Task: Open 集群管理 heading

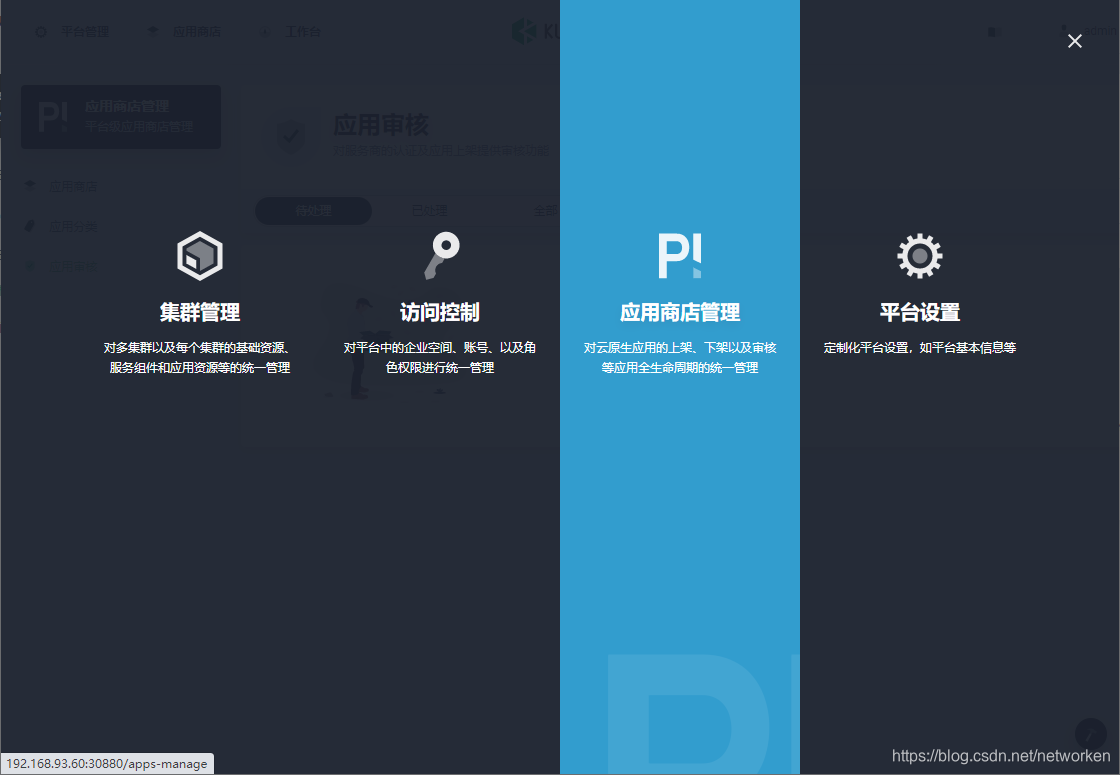Action: coord(200,312)
